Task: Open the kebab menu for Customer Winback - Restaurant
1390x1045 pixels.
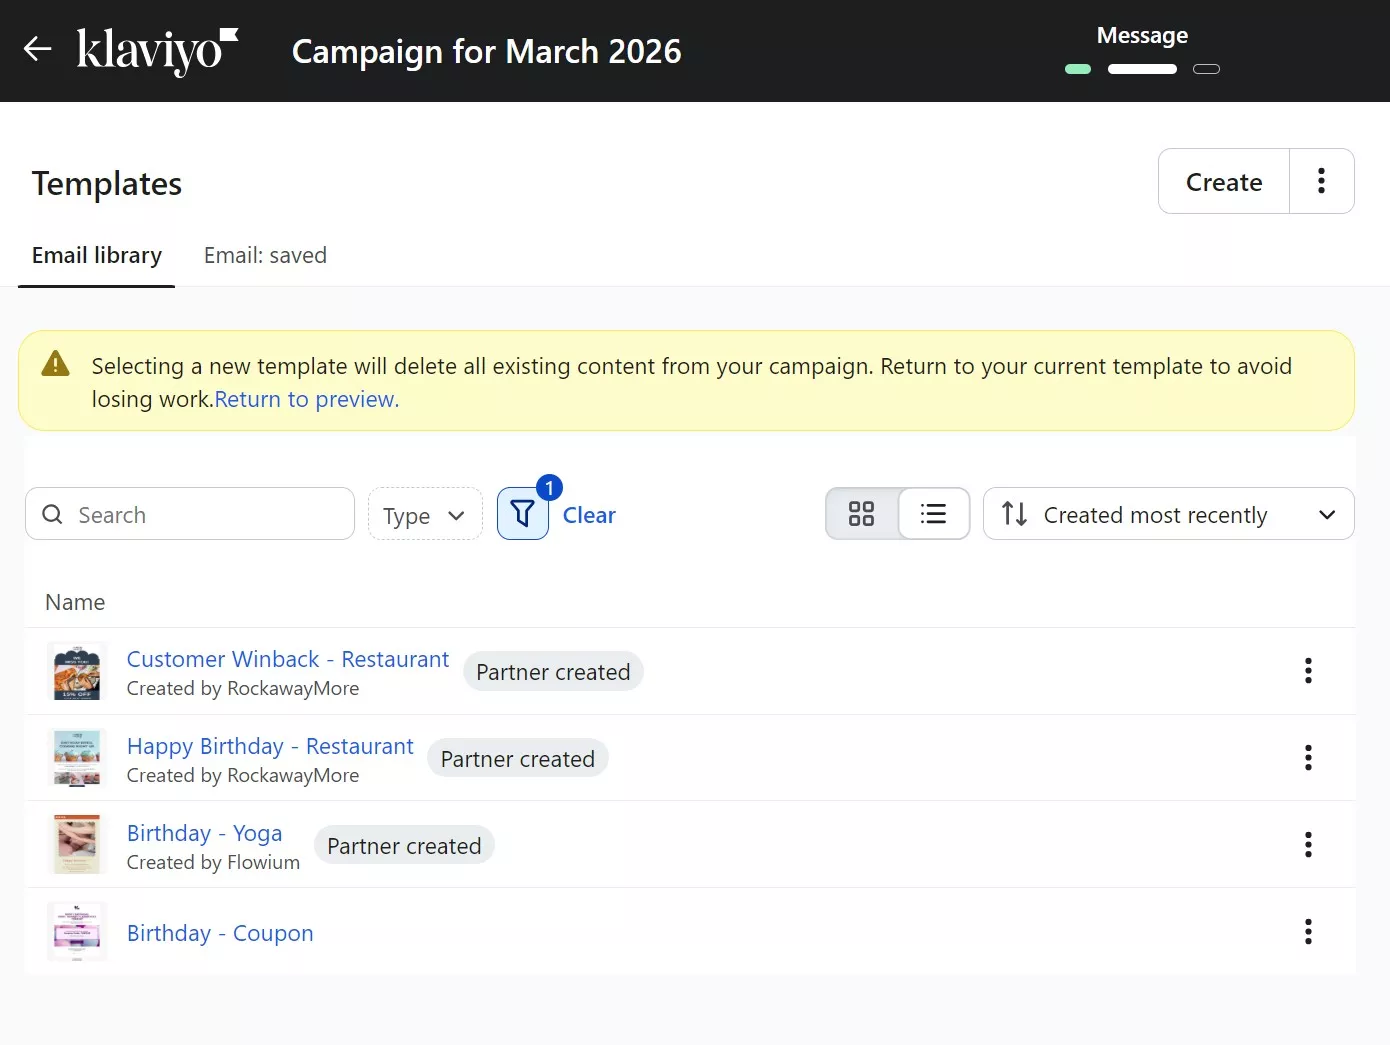Action: pos(1307,671)
